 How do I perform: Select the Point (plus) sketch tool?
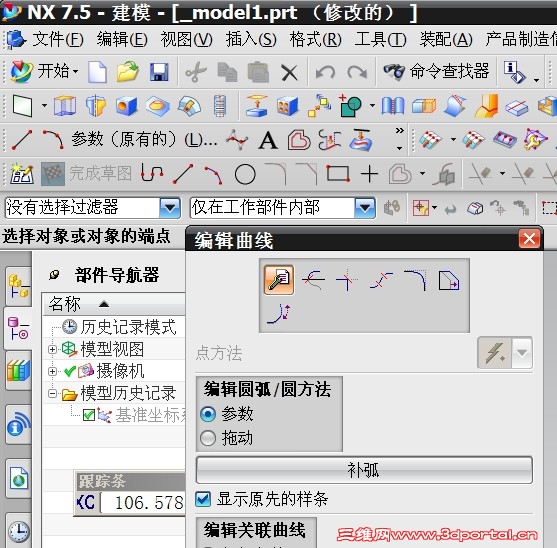point(369,174)
